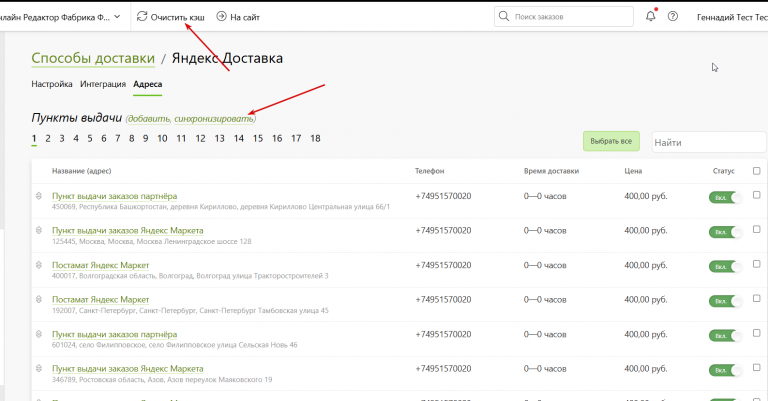Go to page 5 of pickup points
The height and width of the screenshot is (401, 768).
pyautogui.click(x=90, y=139)
